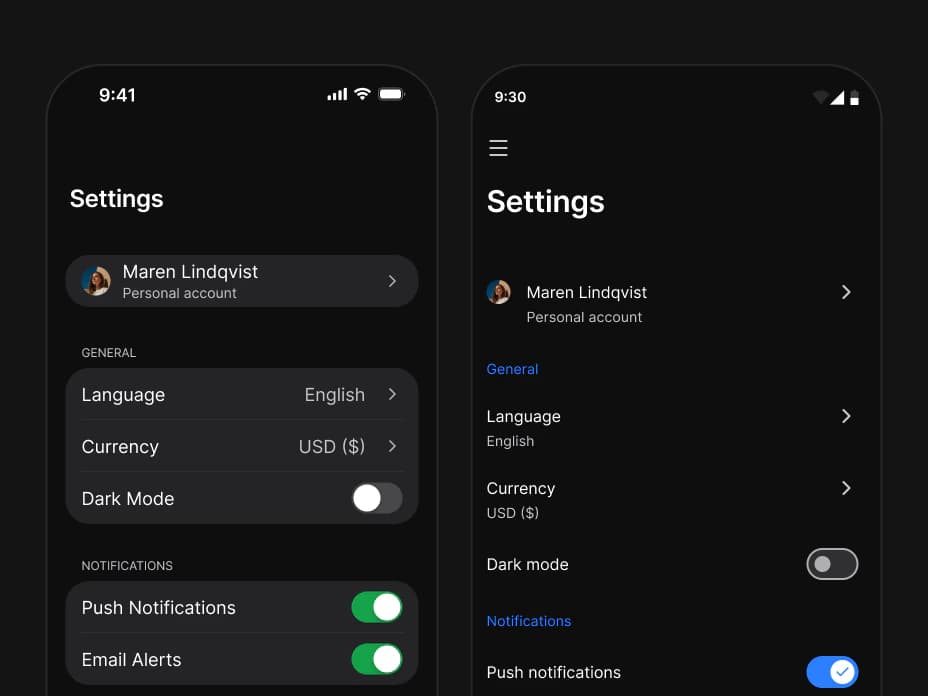Tap the Email Alerts label in iOS mockup
This screenshot has height=696, width=928.
131,660
